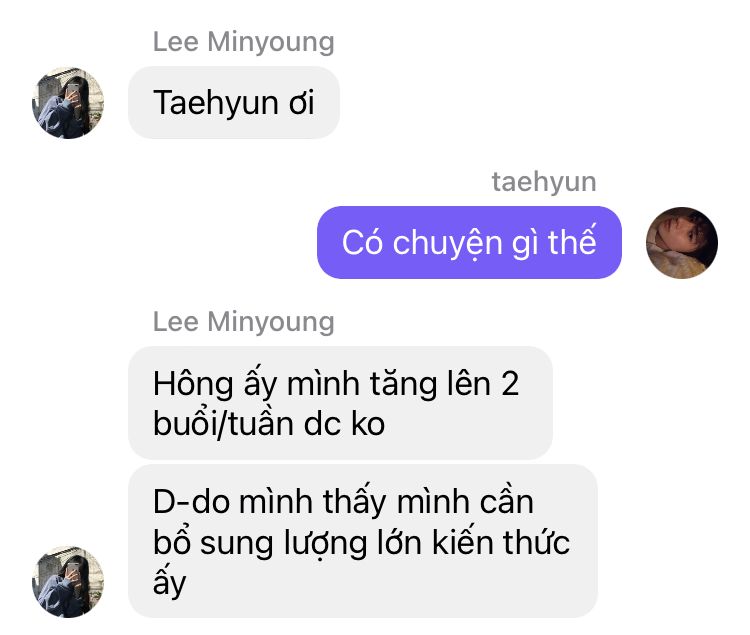Open Lee Minyoung's avatar beside the last message

[x=68, y=582]
